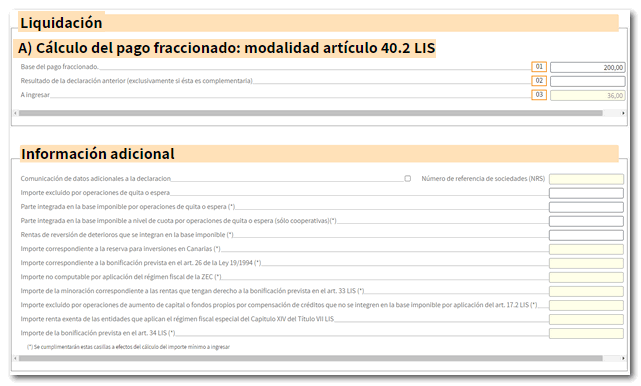
Task: Click the A ingresar field showing 36,00
Action: point(587,95)
